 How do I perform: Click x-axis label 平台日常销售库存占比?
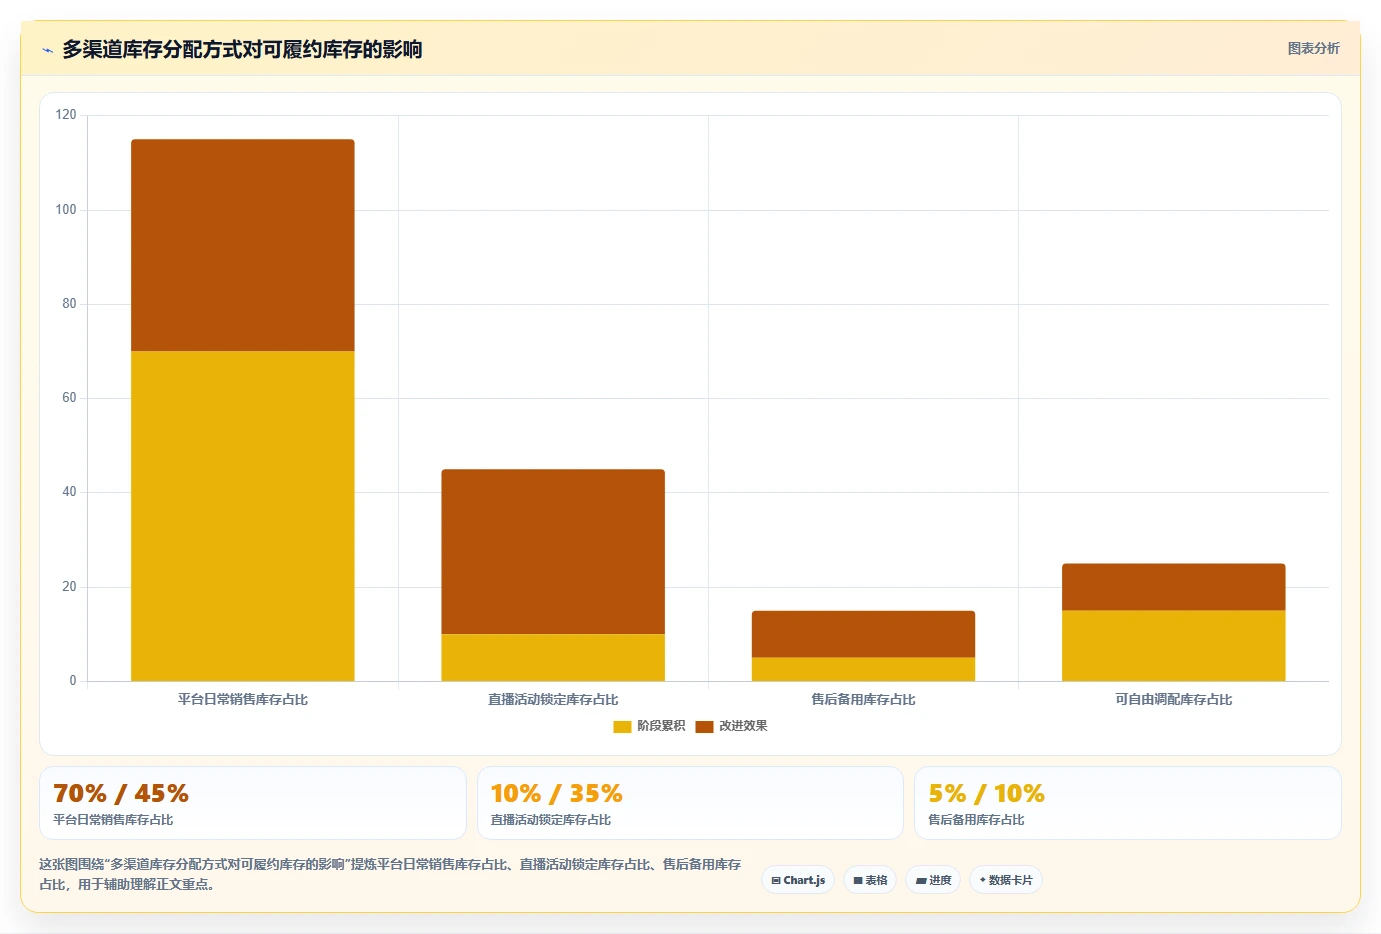[x=243, y=699]
